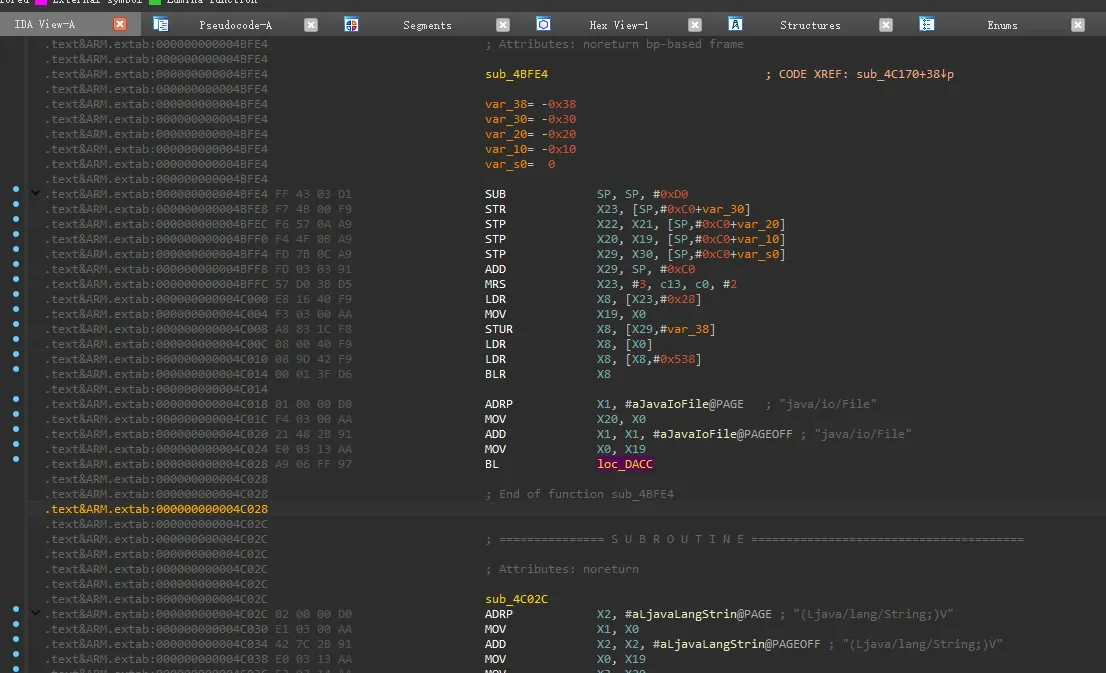Toggle breakpoint dot at ADRP line 4C018
The height and width of the screenshot is (673, 1106).
(16, 399)
